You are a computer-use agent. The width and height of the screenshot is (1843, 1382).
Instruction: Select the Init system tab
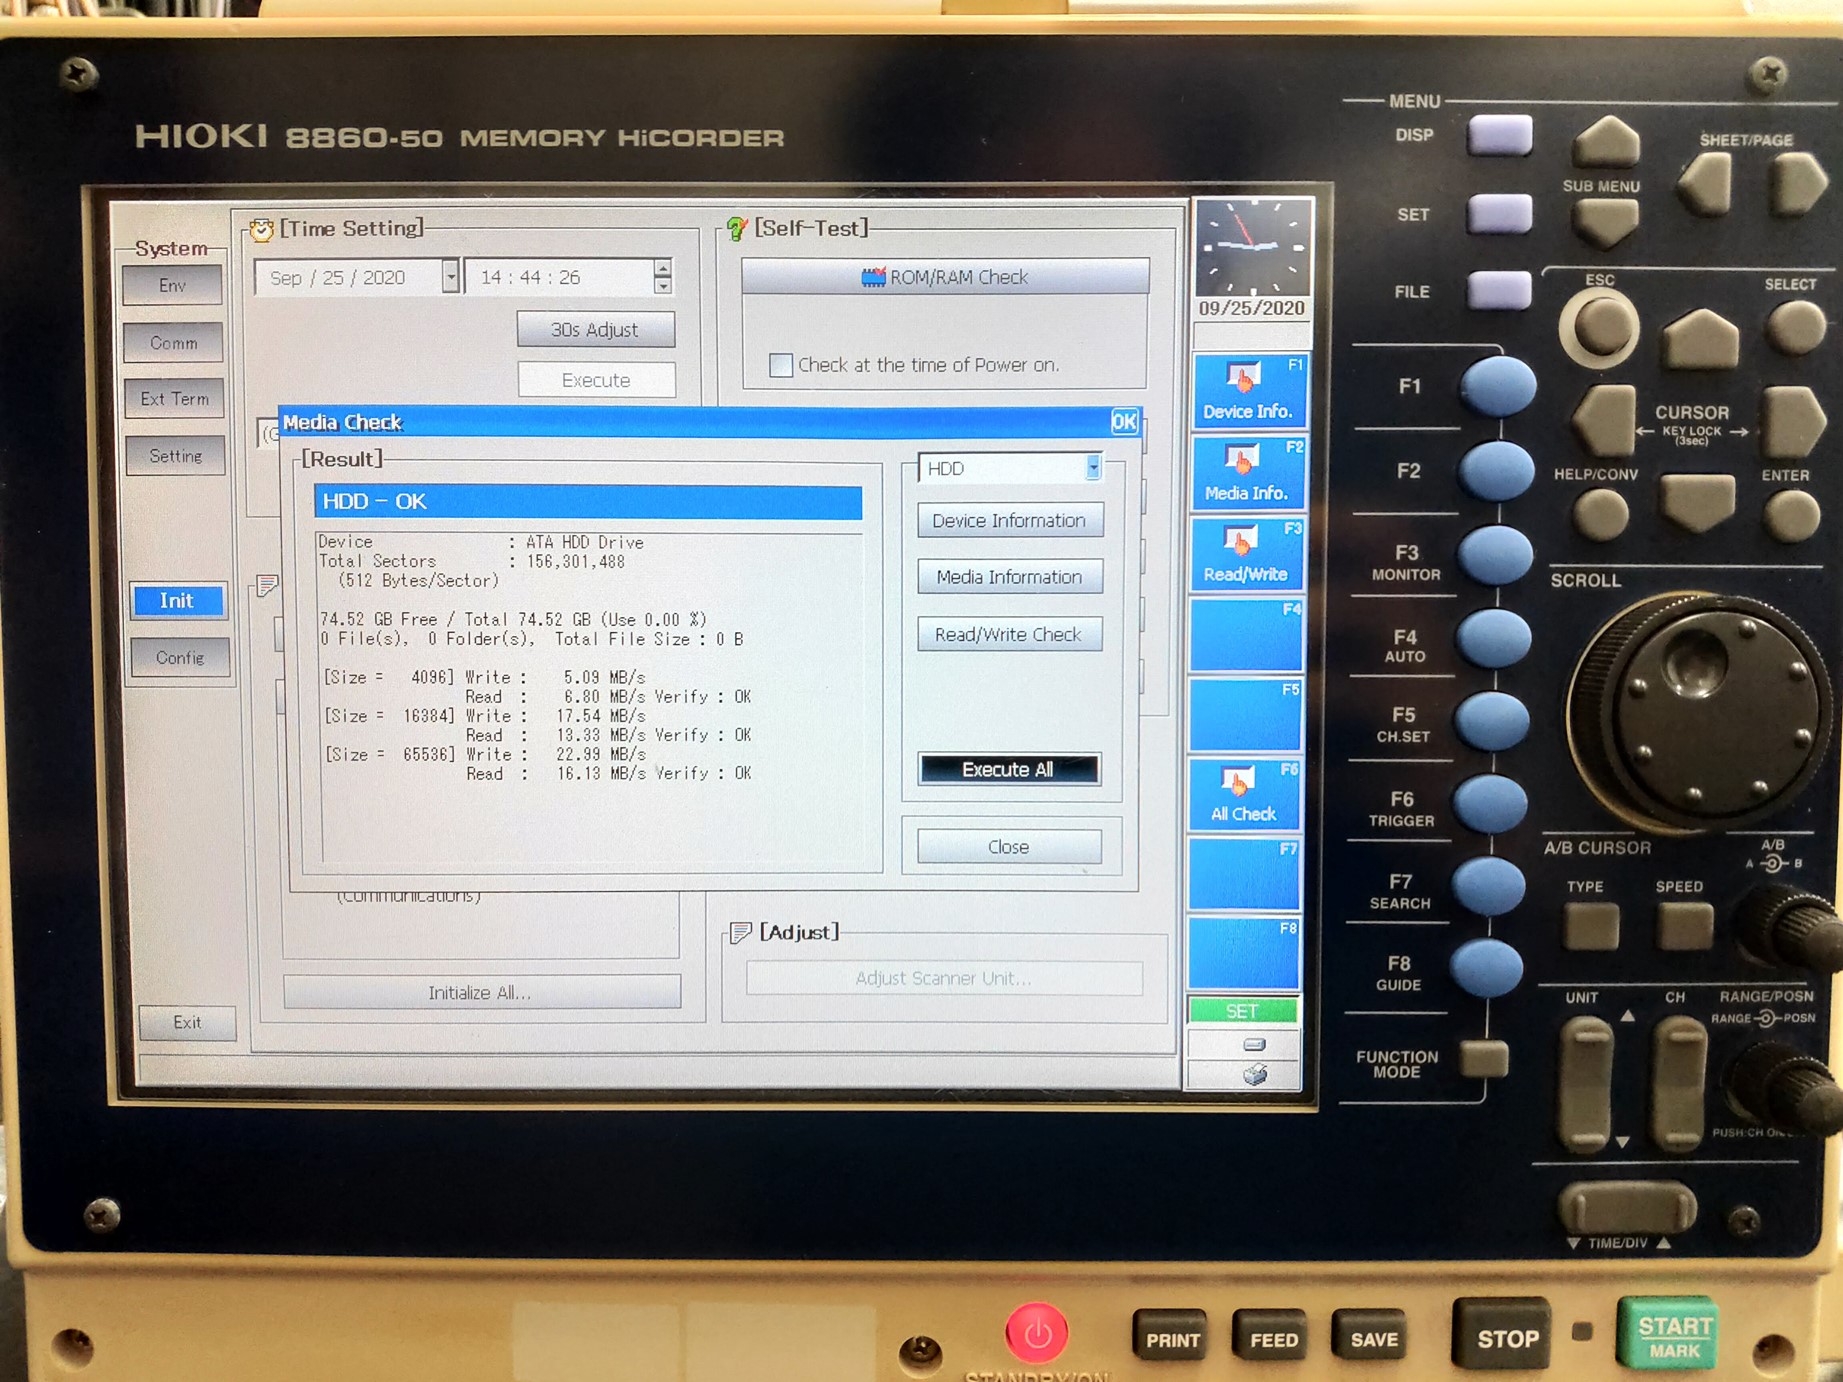(x=177, y=600)
